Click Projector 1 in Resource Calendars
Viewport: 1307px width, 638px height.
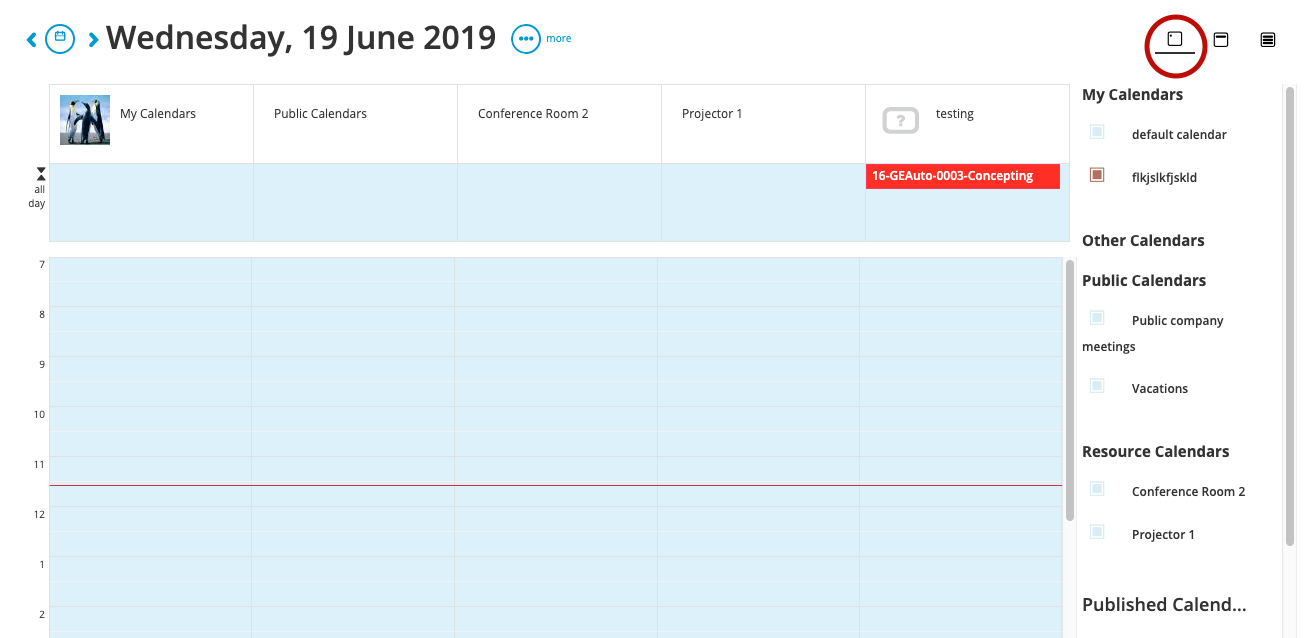pyautogui.click(x=1163, y=535)
